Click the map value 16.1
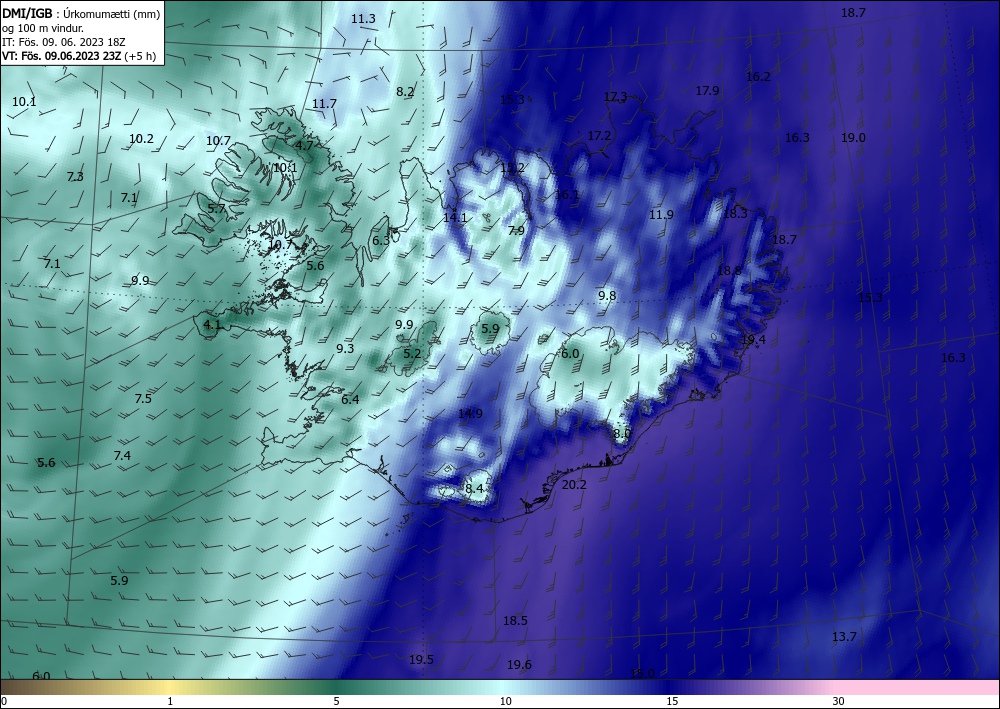Image resolution: width=1000 pixels, height=709 pixels. tap(568, 194)
